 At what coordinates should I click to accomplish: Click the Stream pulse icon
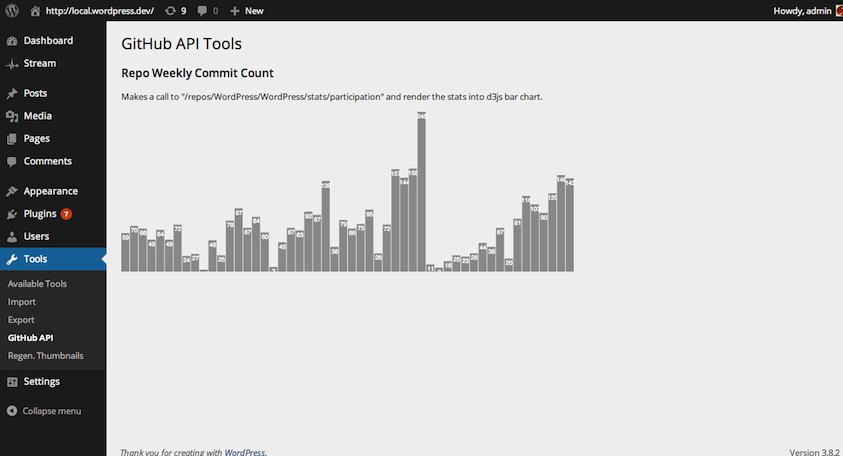tap(12, 64)
